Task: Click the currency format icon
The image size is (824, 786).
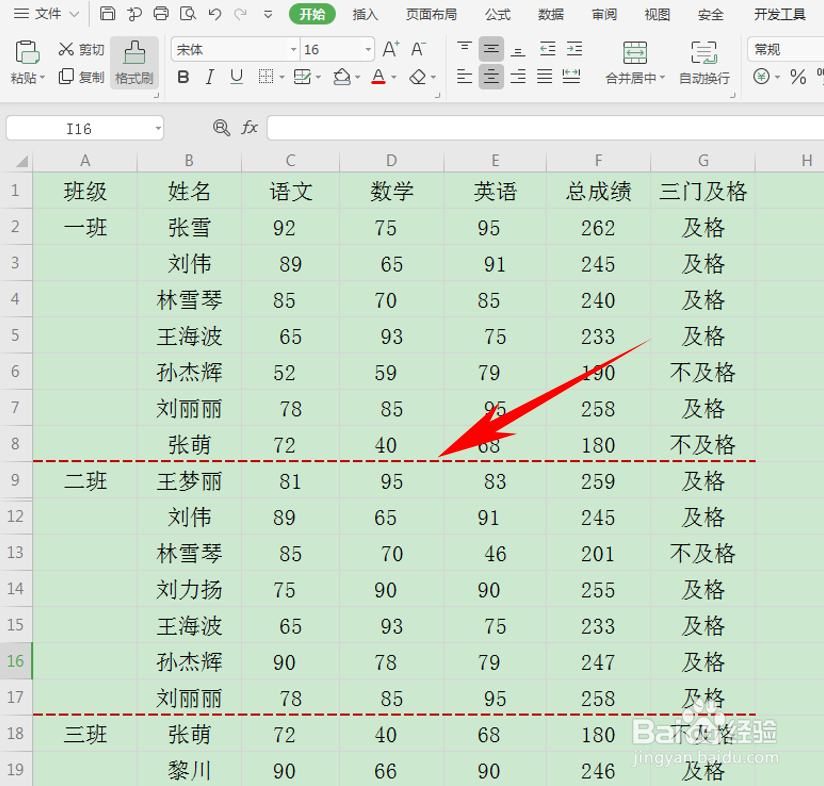Action: pyautogui.click(x=761, y=77)
